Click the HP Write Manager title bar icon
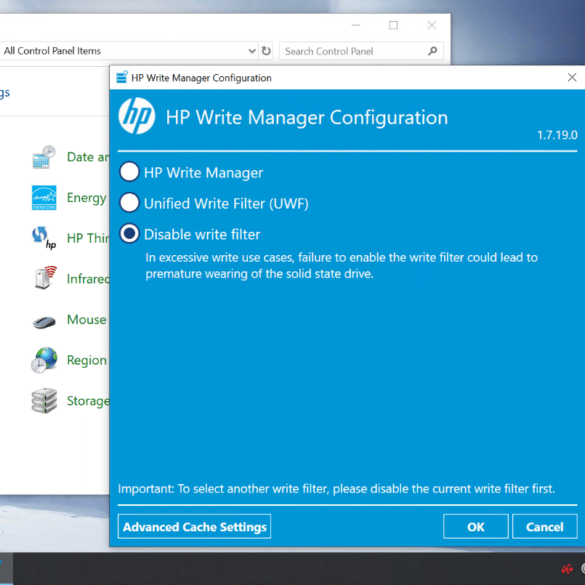 pos(122,77)
